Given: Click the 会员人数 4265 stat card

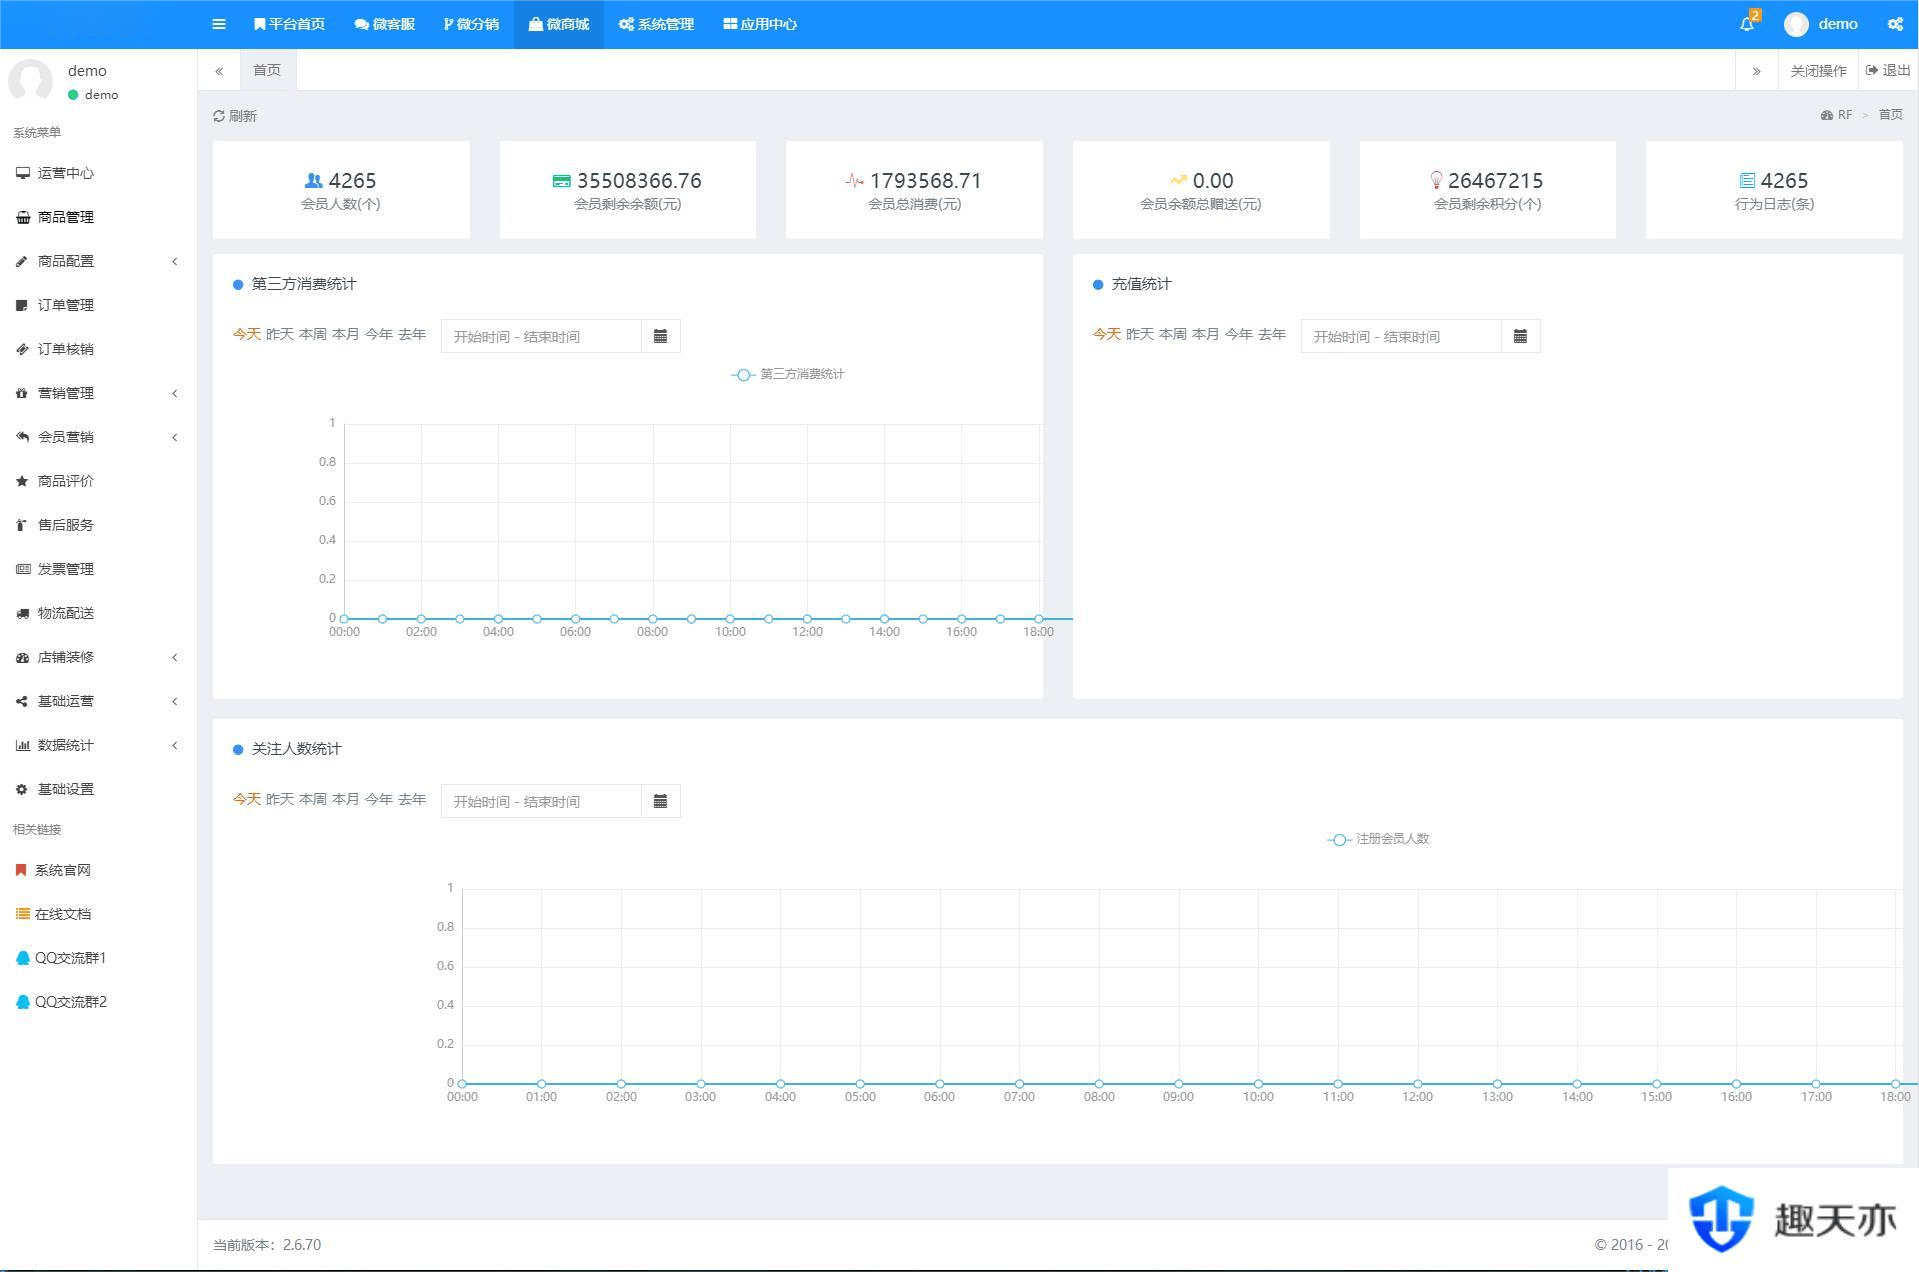Looking at the screenshot, I should (341, 190).
